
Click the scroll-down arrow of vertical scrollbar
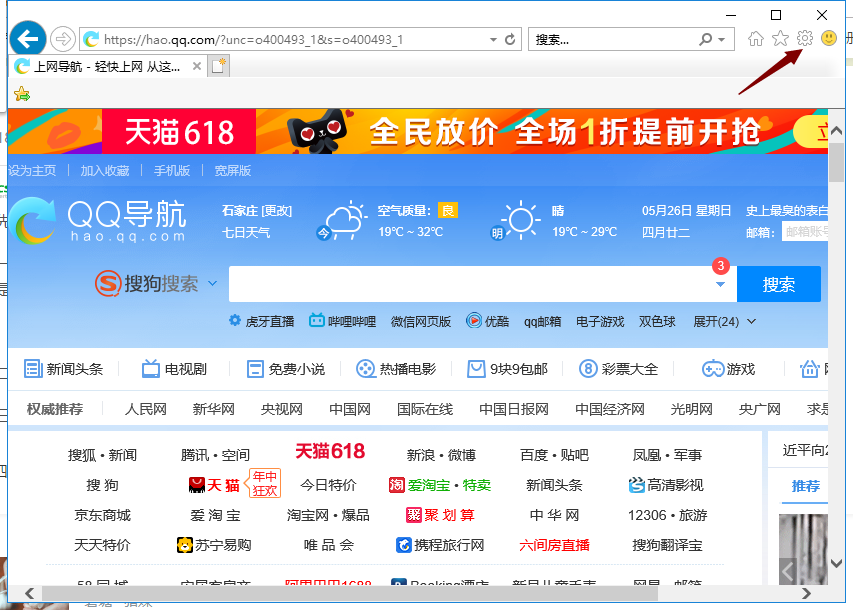point(836,563)
